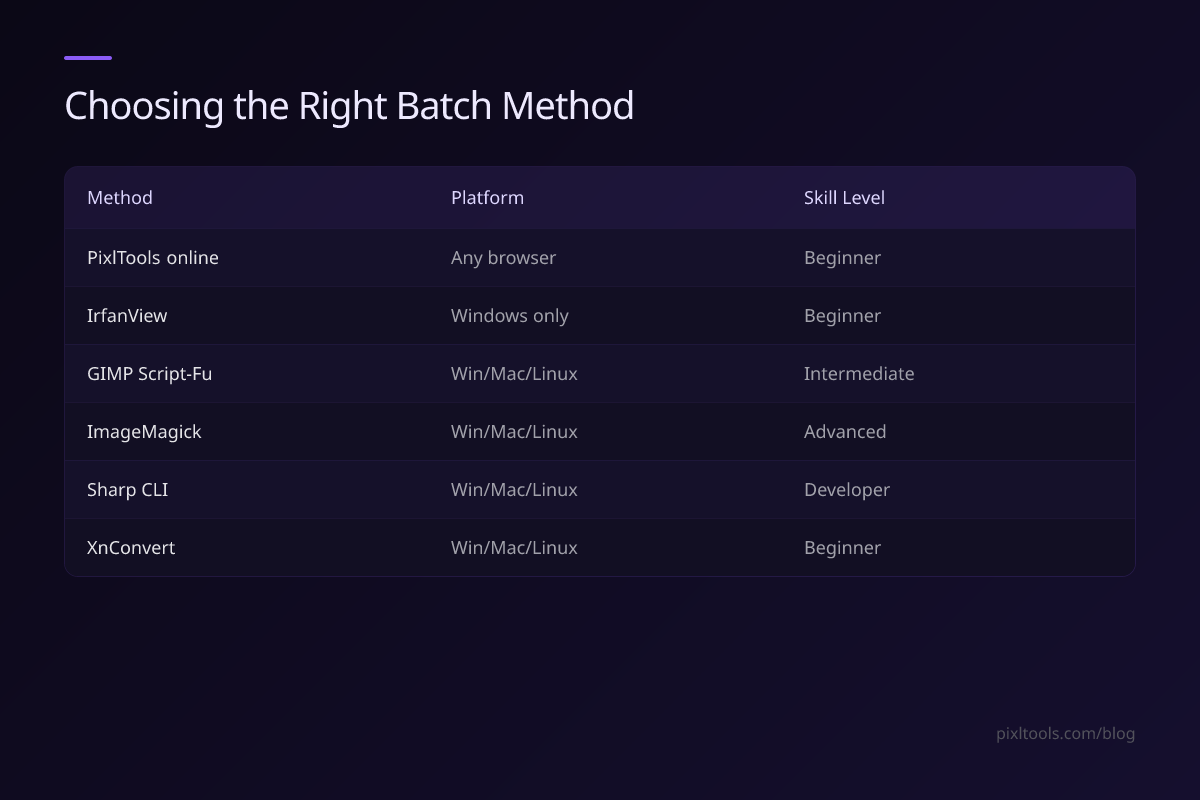Select the PixlTools online row
This screenshot has width=1200, height=800.
click(x=600, y=258)
